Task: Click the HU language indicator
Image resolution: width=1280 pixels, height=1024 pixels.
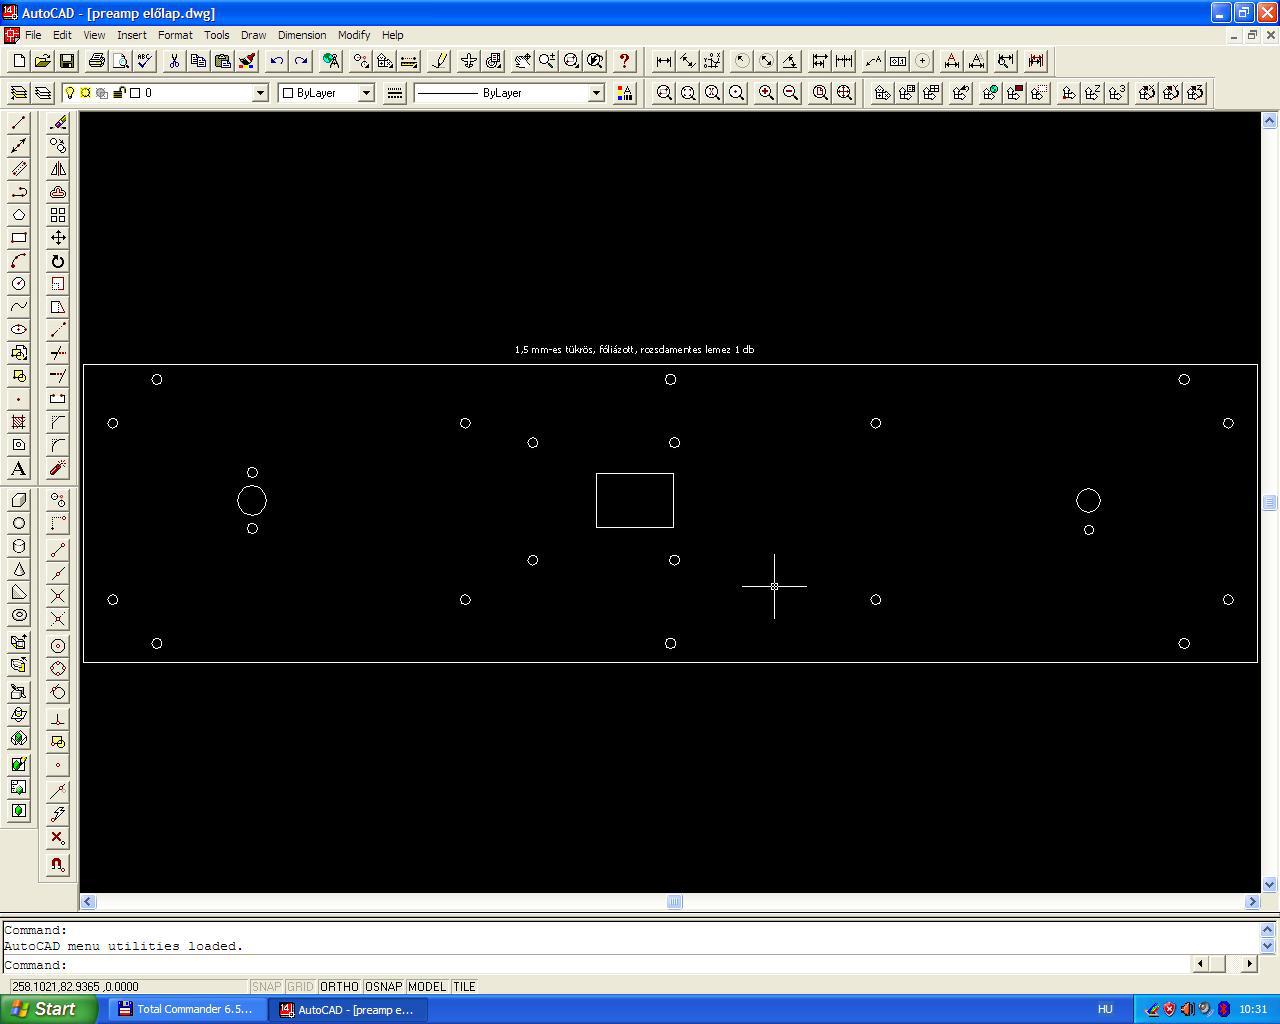Action: [1105, 1009]
